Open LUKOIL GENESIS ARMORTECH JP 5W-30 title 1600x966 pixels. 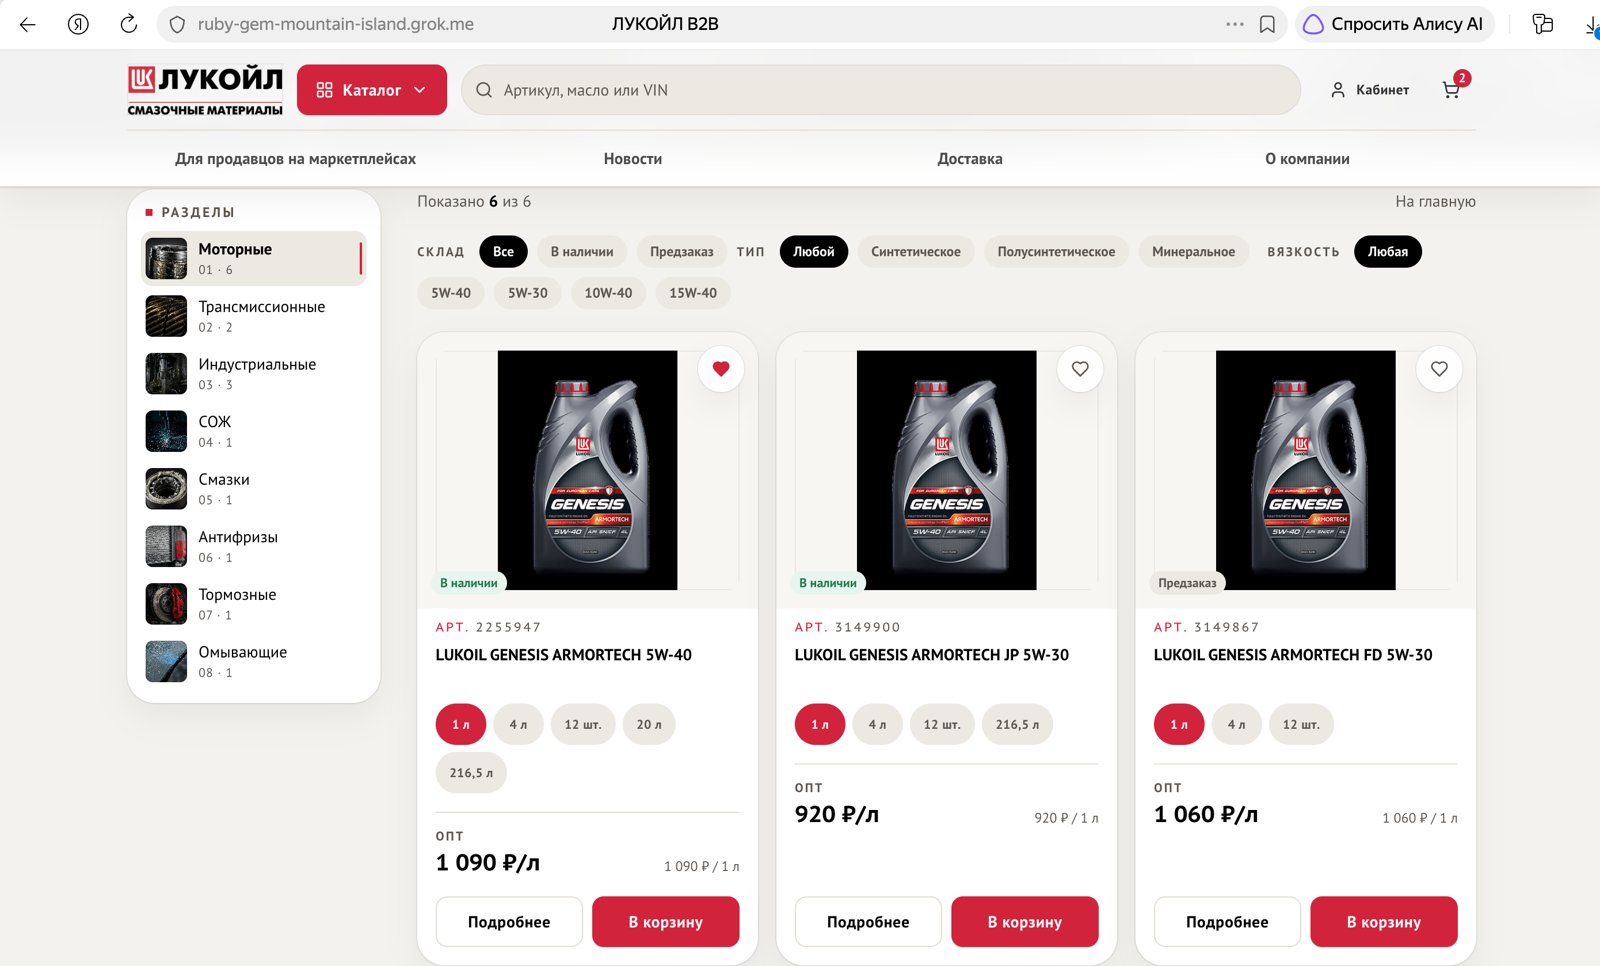coord(932,655)
